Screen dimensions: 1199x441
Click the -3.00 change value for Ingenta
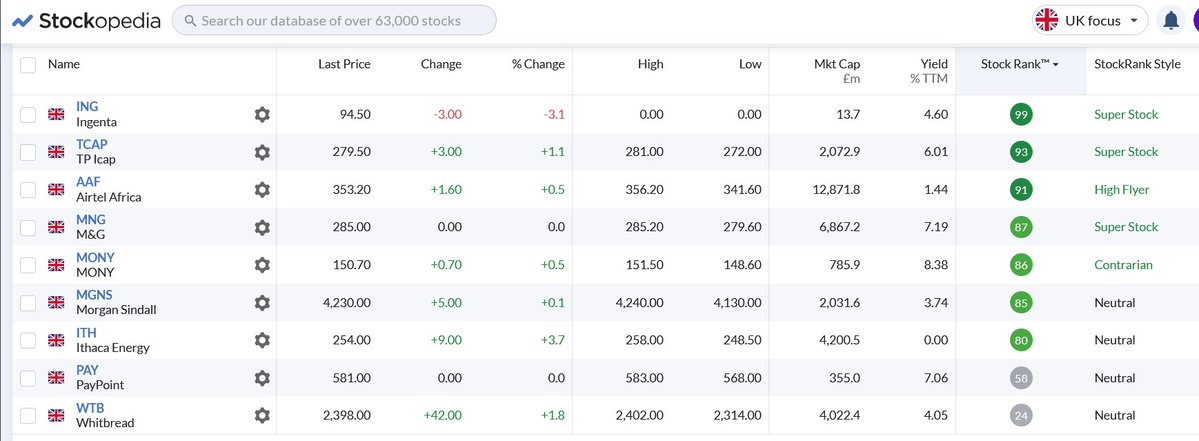click(447, 115)
